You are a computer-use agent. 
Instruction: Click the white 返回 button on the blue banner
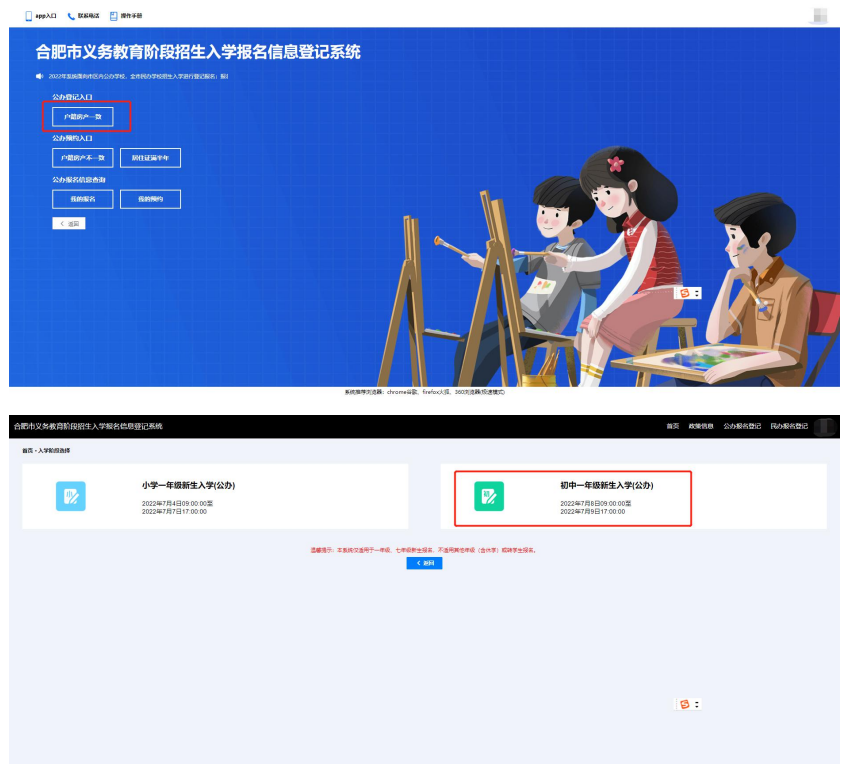69,224
